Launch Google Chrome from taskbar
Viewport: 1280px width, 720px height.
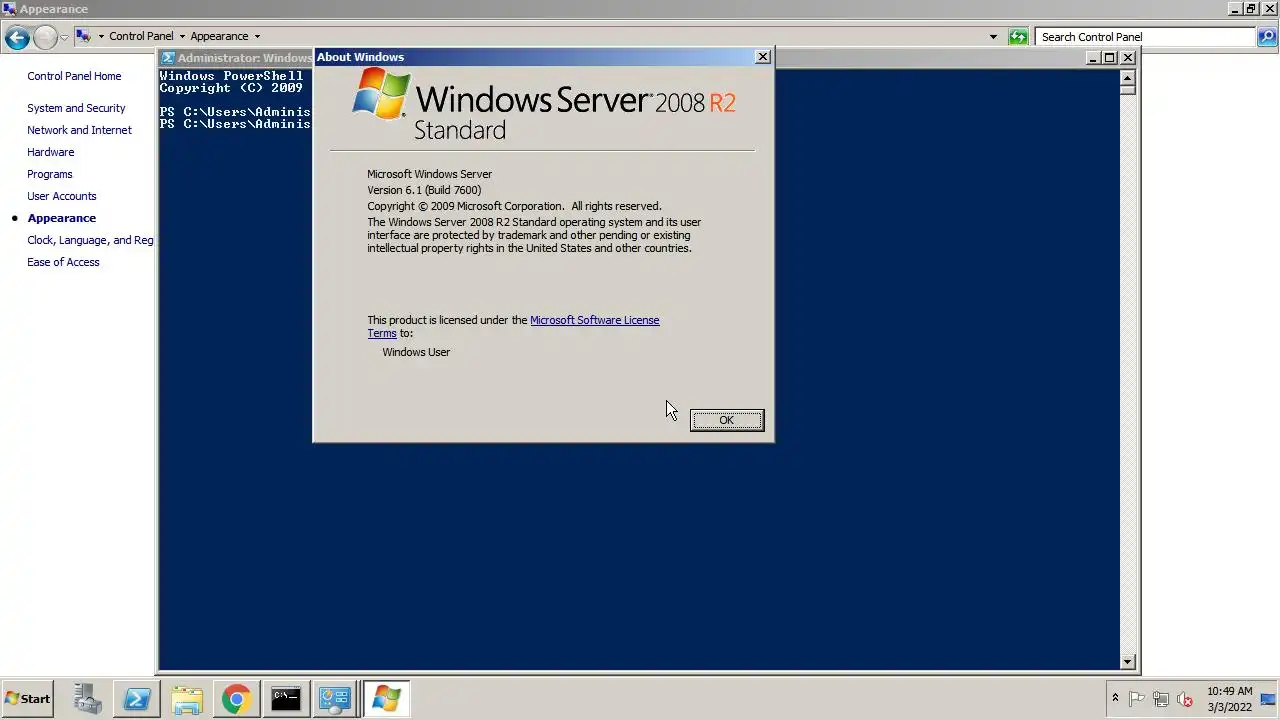click(x=236, y=699)
